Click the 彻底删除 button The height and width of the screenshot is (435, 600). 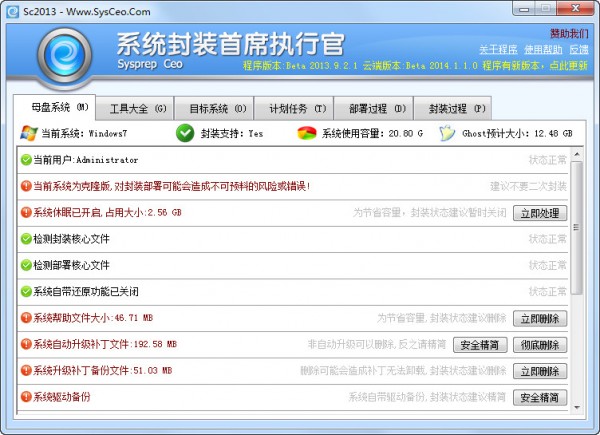(x=540, y=345)
